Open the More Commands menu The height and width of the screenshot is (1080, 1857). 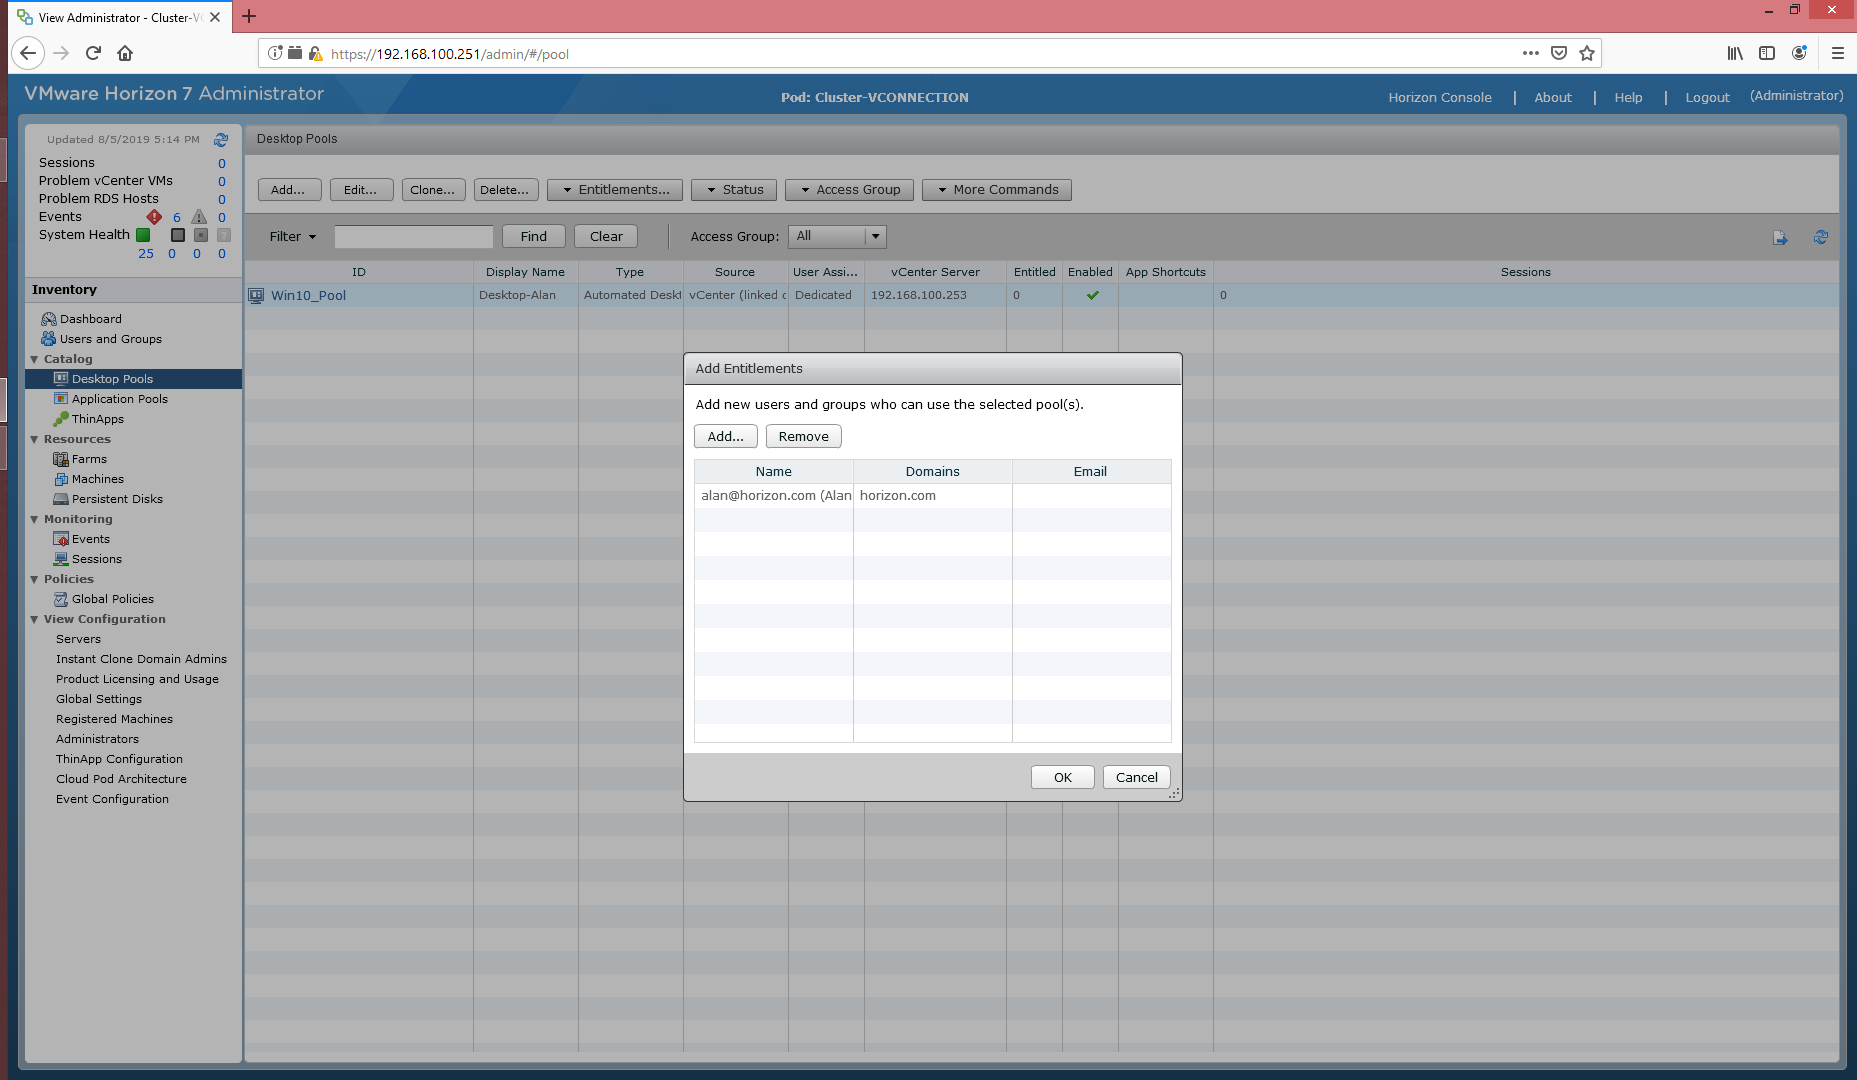pos(996,190)
